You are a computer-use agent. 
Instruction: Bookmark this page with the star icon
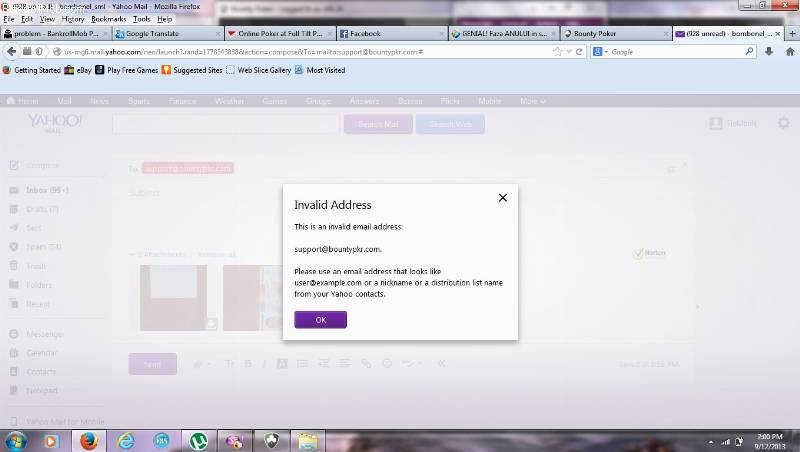point(557,51)
